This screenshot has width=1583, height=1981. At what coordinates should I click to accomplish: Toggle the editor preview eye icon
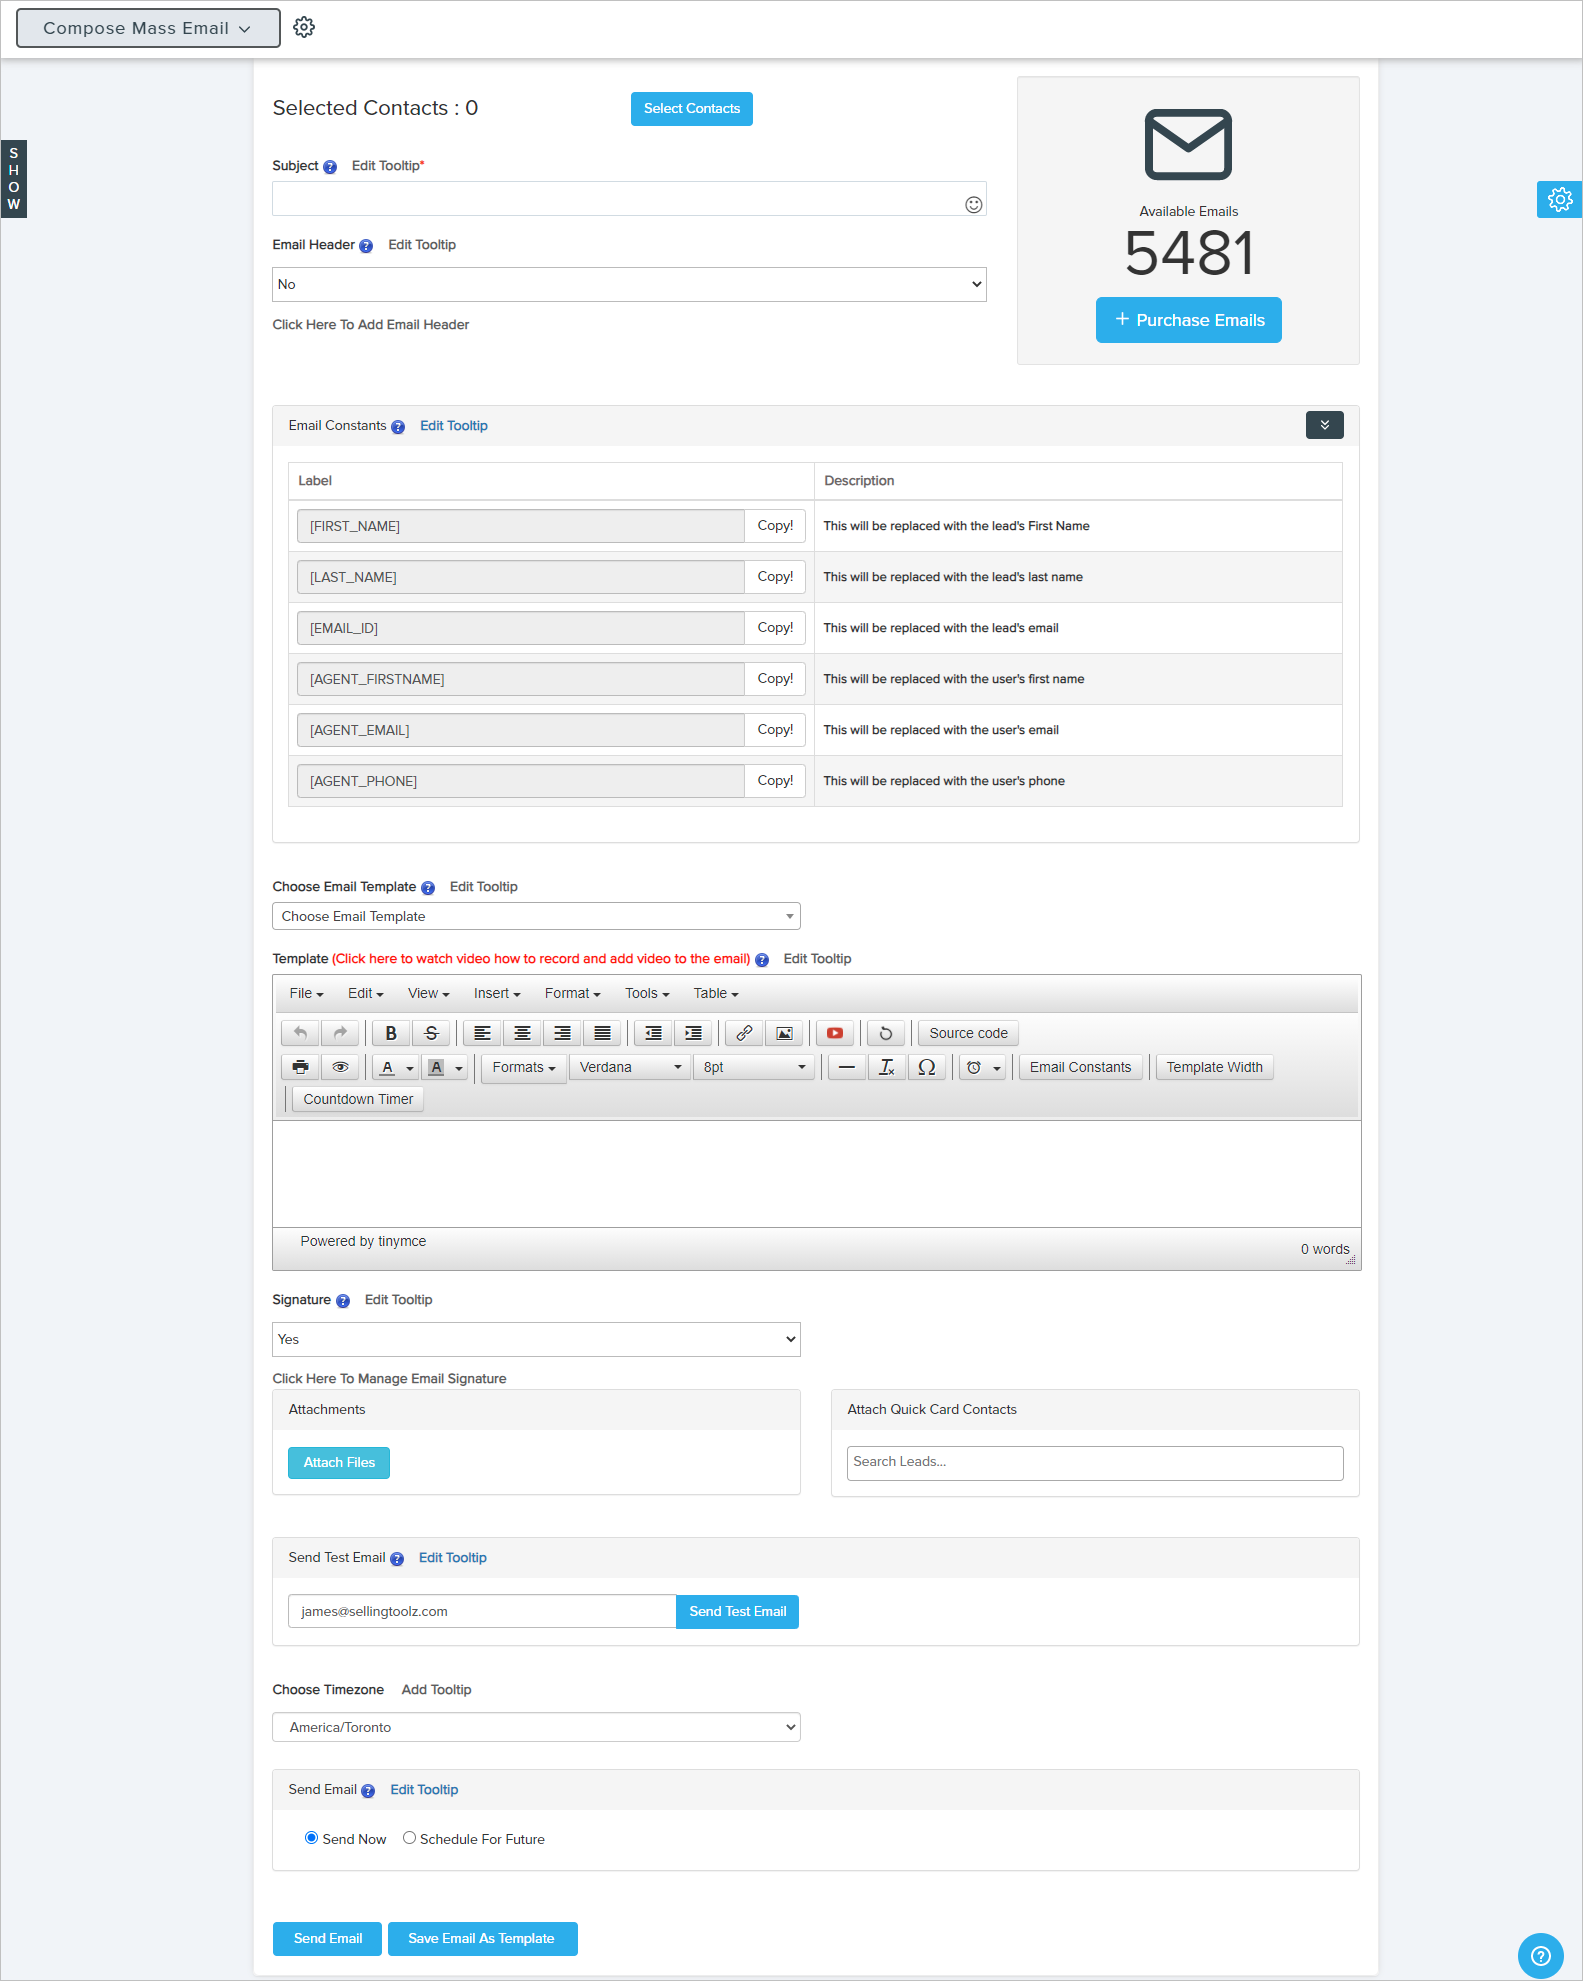click(340, 1067)
